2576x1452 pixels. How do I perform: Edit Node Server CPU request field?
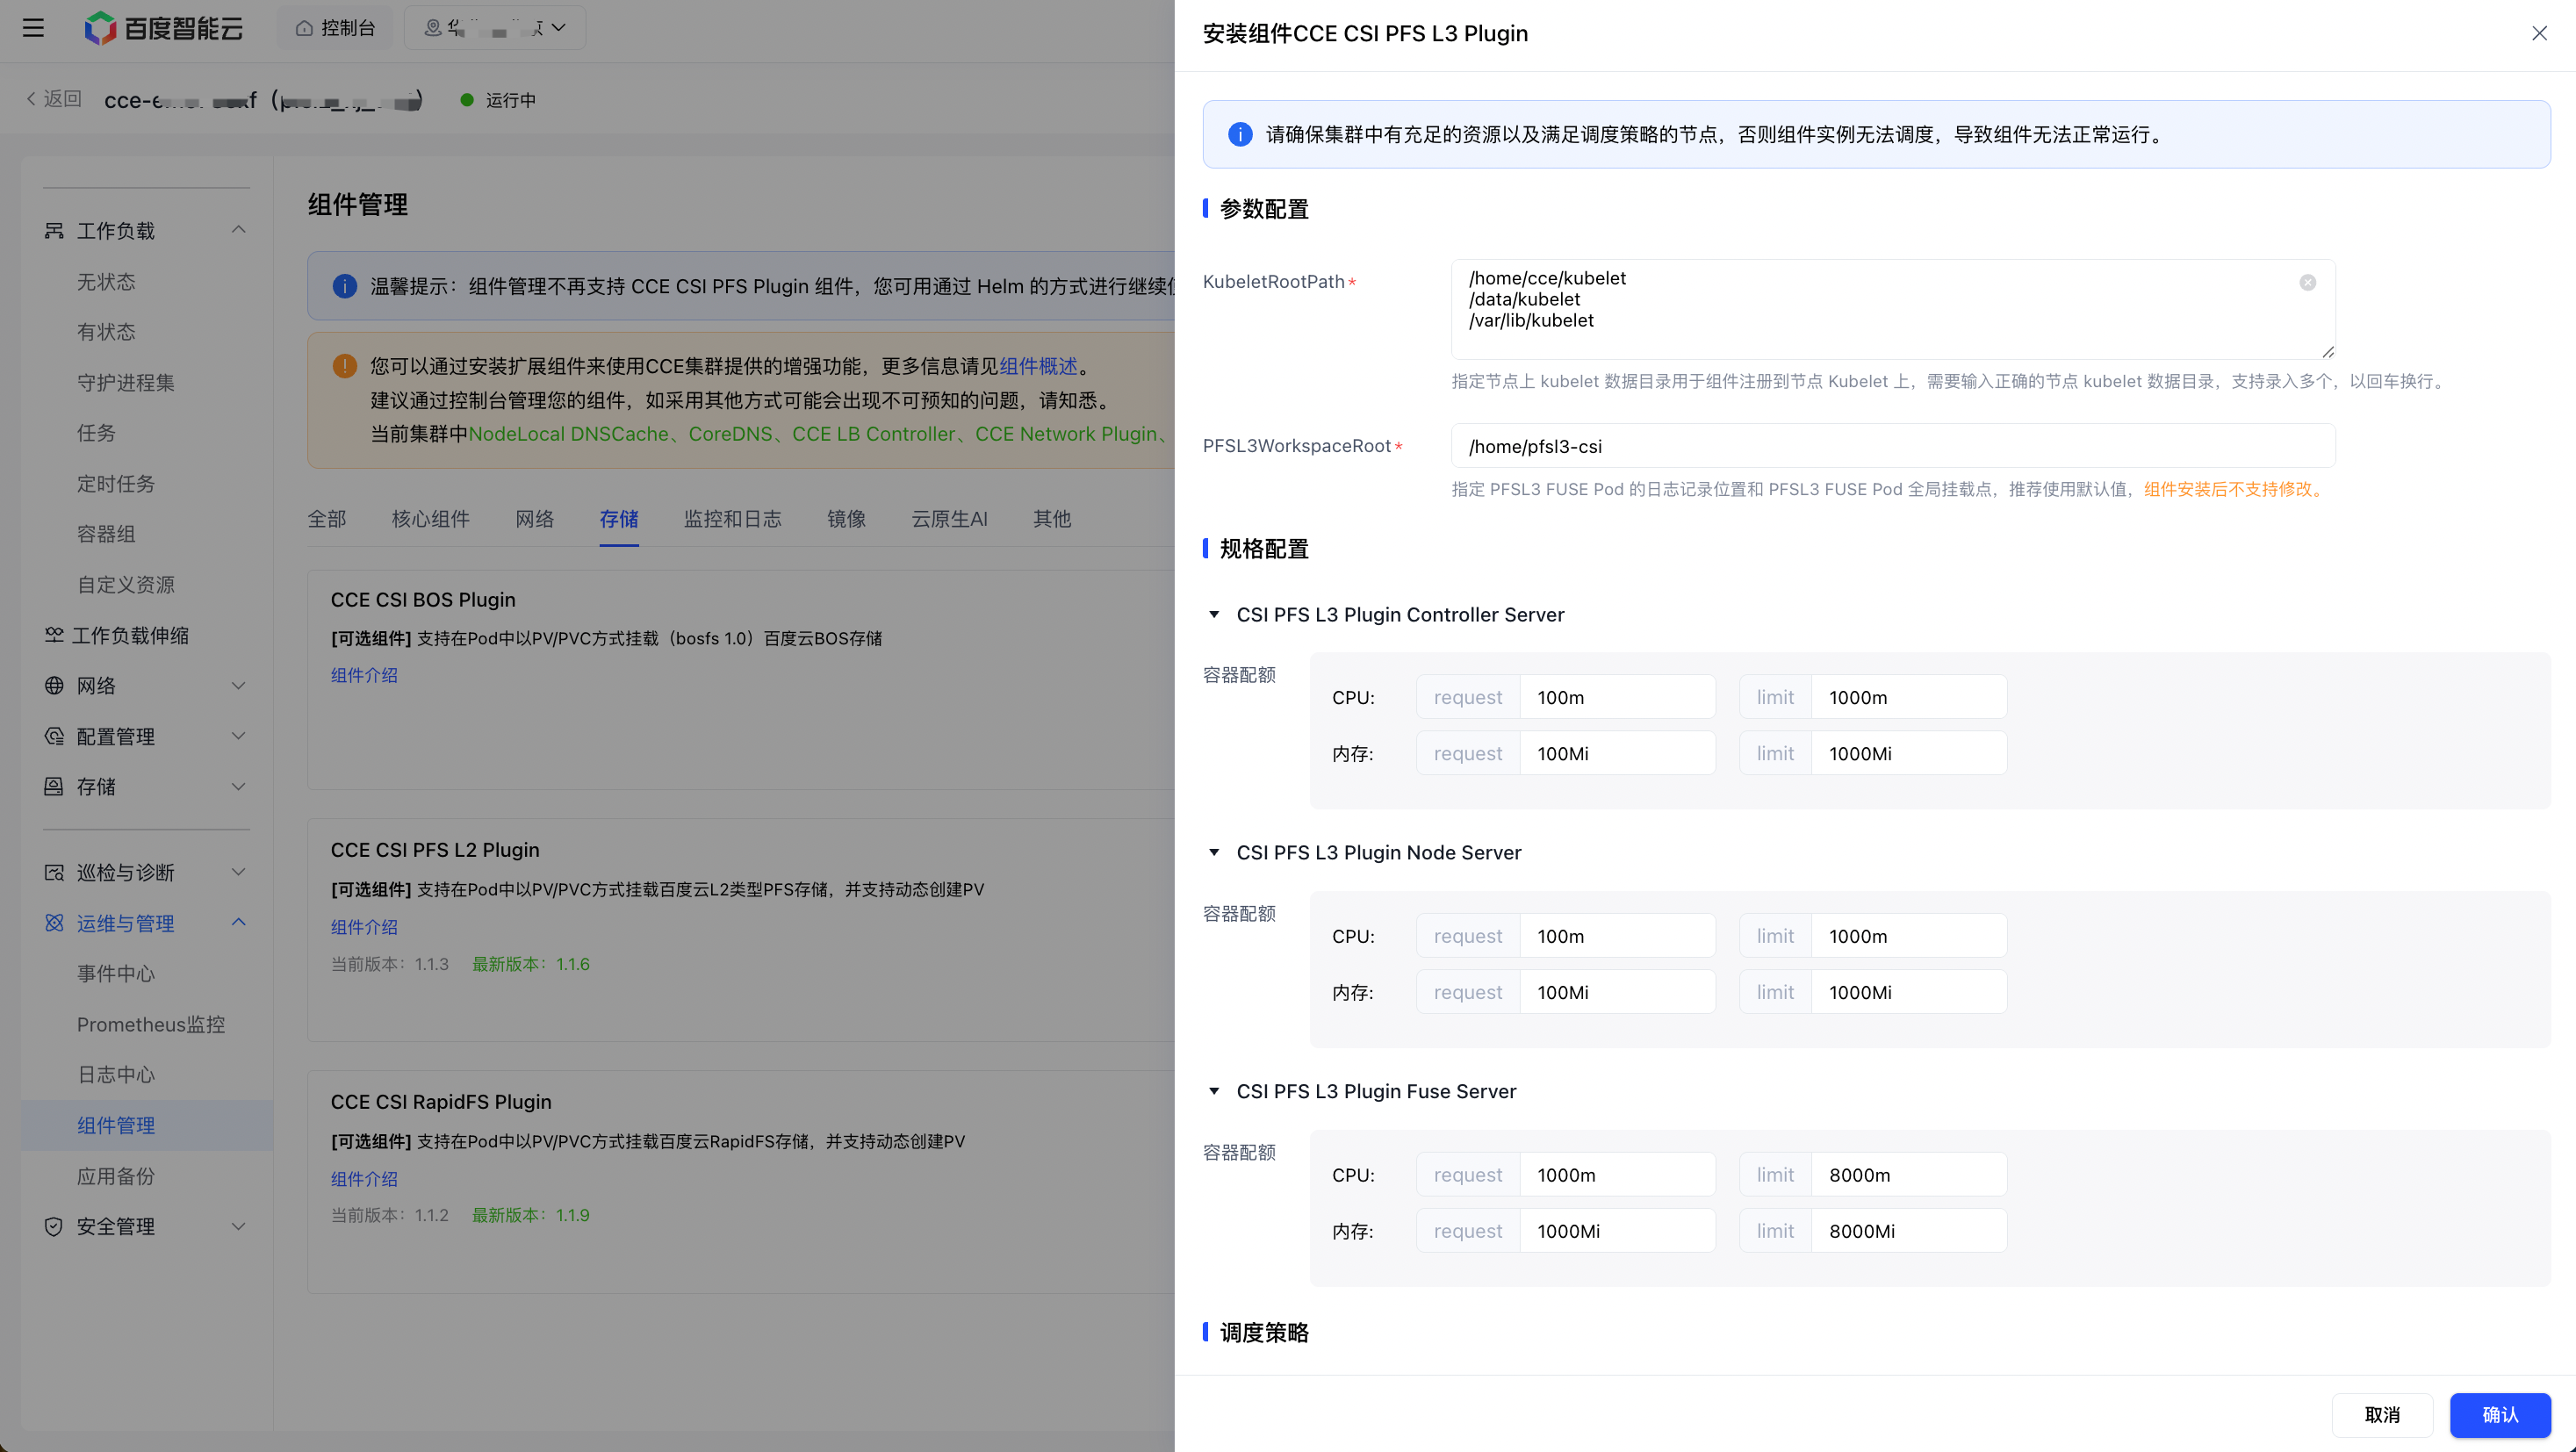[1617, 936]
